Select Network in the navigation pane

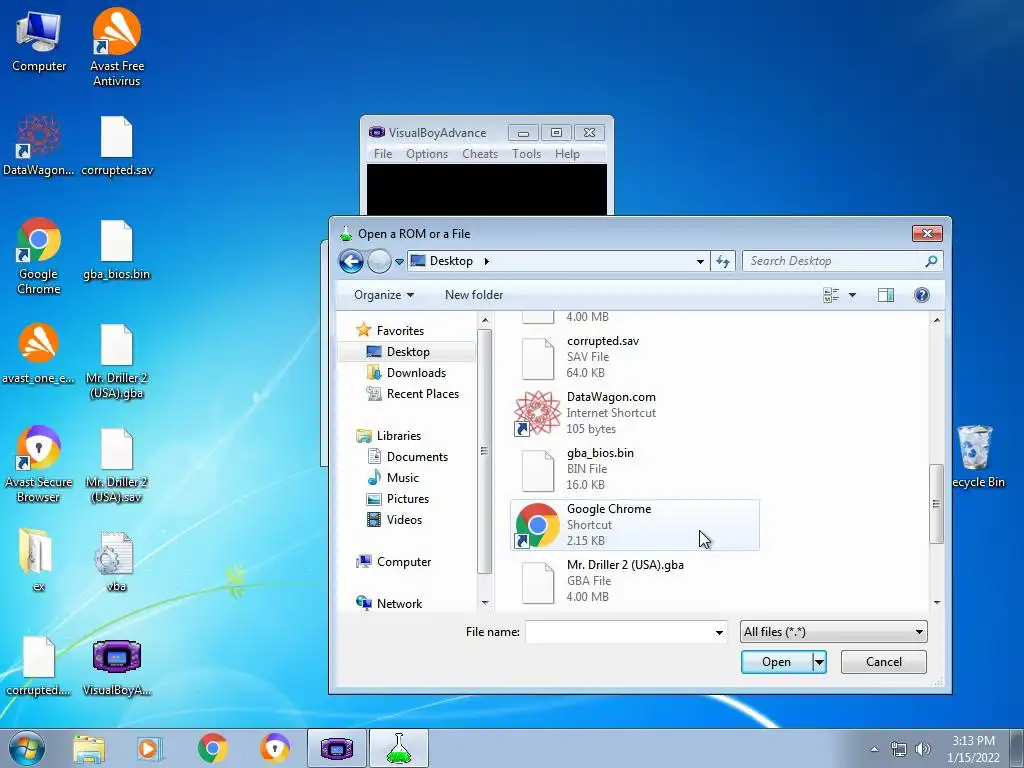399,604
